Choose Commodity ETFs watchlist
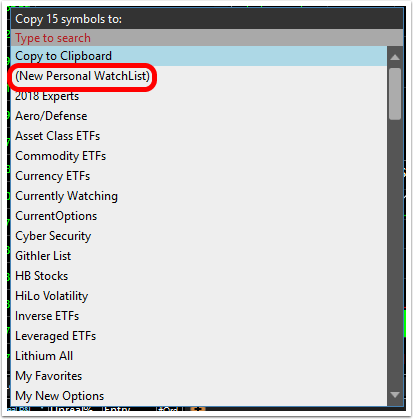 pos(199,156)
